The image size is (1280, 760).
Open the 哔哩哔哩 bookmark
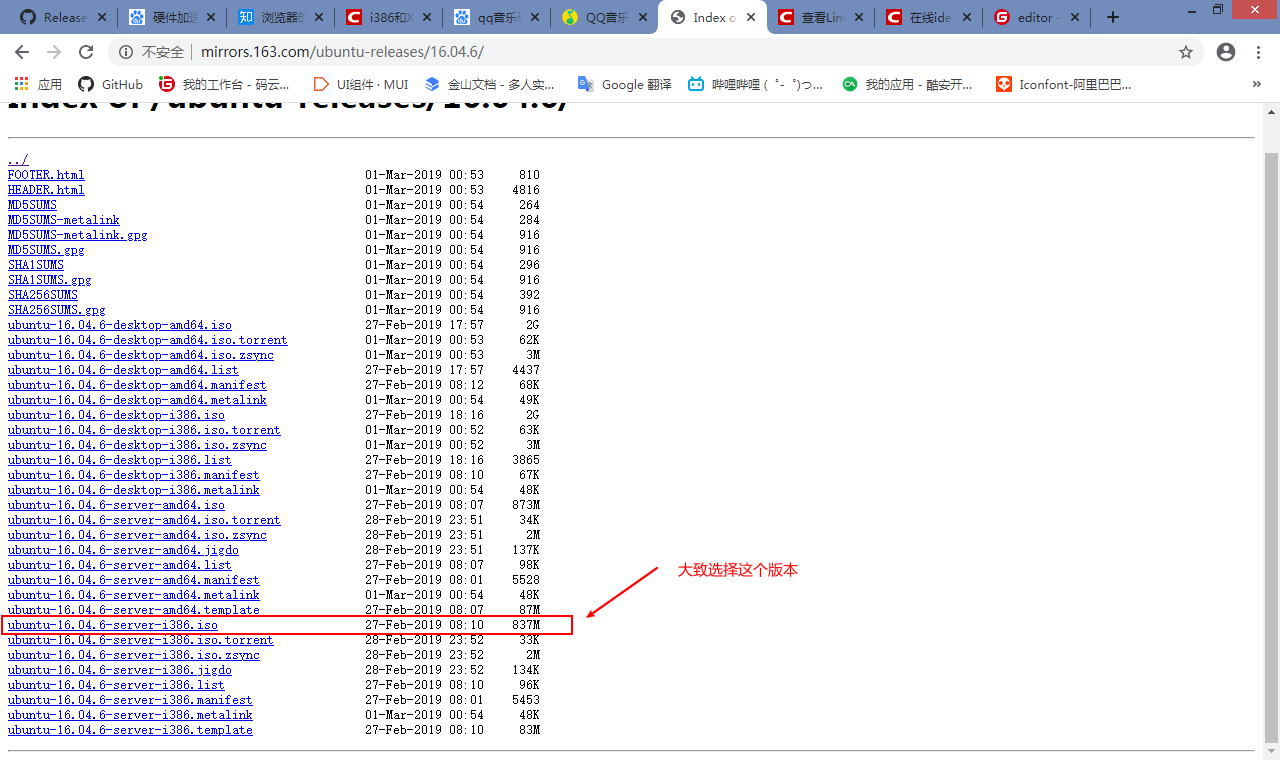pyautogui.click(x=756, y=84)
